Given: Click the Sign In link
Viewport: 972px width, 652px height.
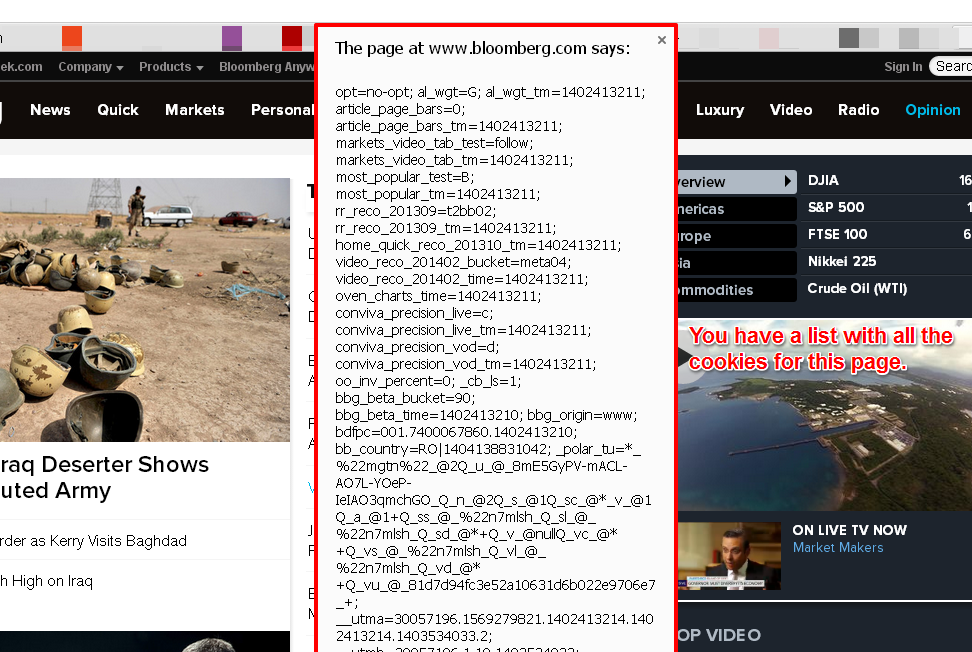Looking at the screenshot, I should (903, 67).
